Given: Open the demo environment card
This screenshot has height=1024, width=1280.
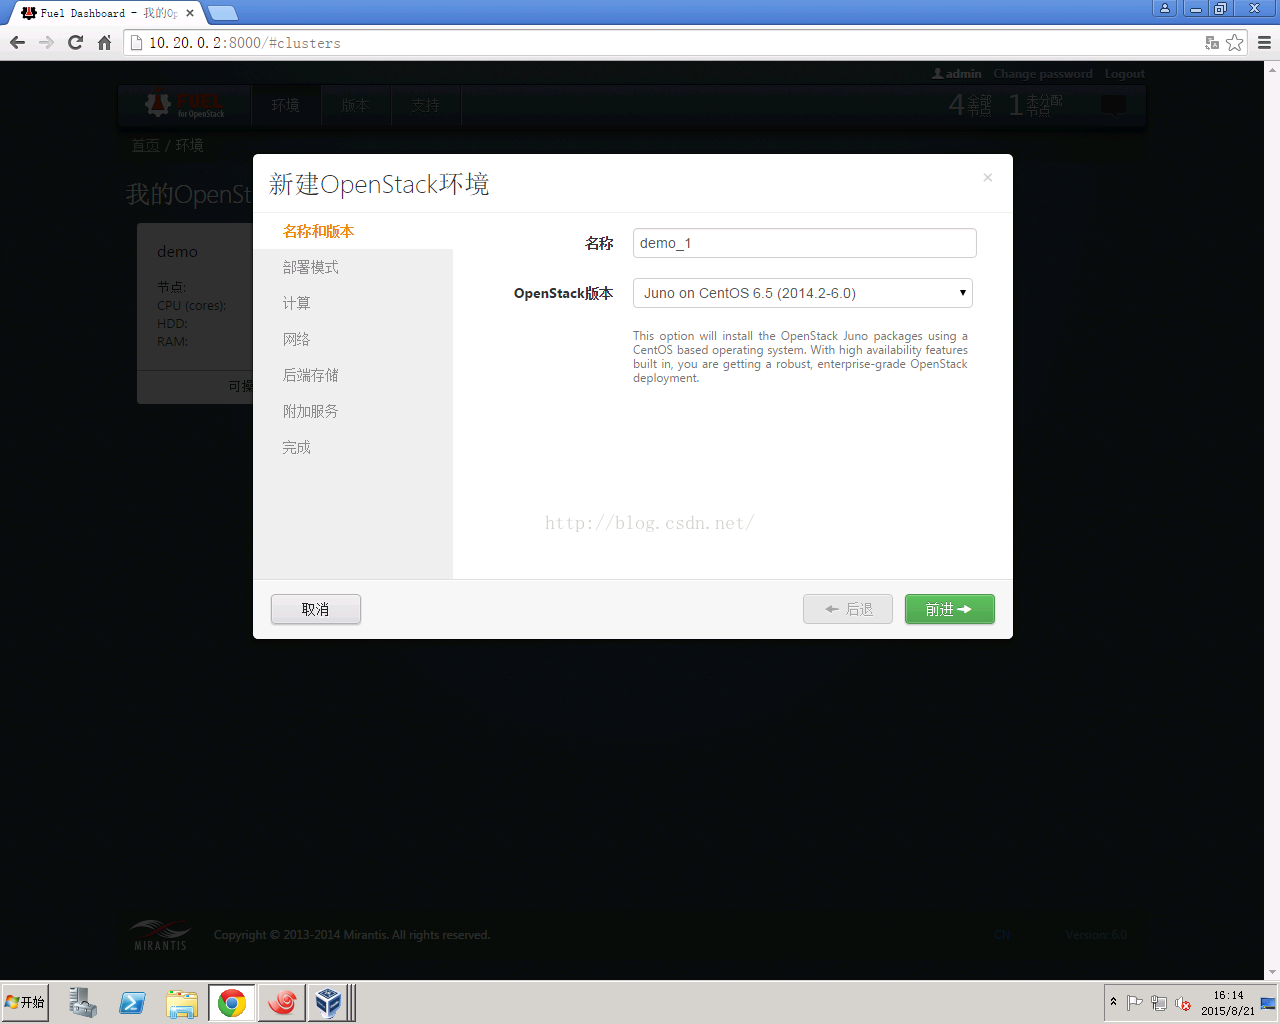Looking at the screenshot, I should [195, 313].
